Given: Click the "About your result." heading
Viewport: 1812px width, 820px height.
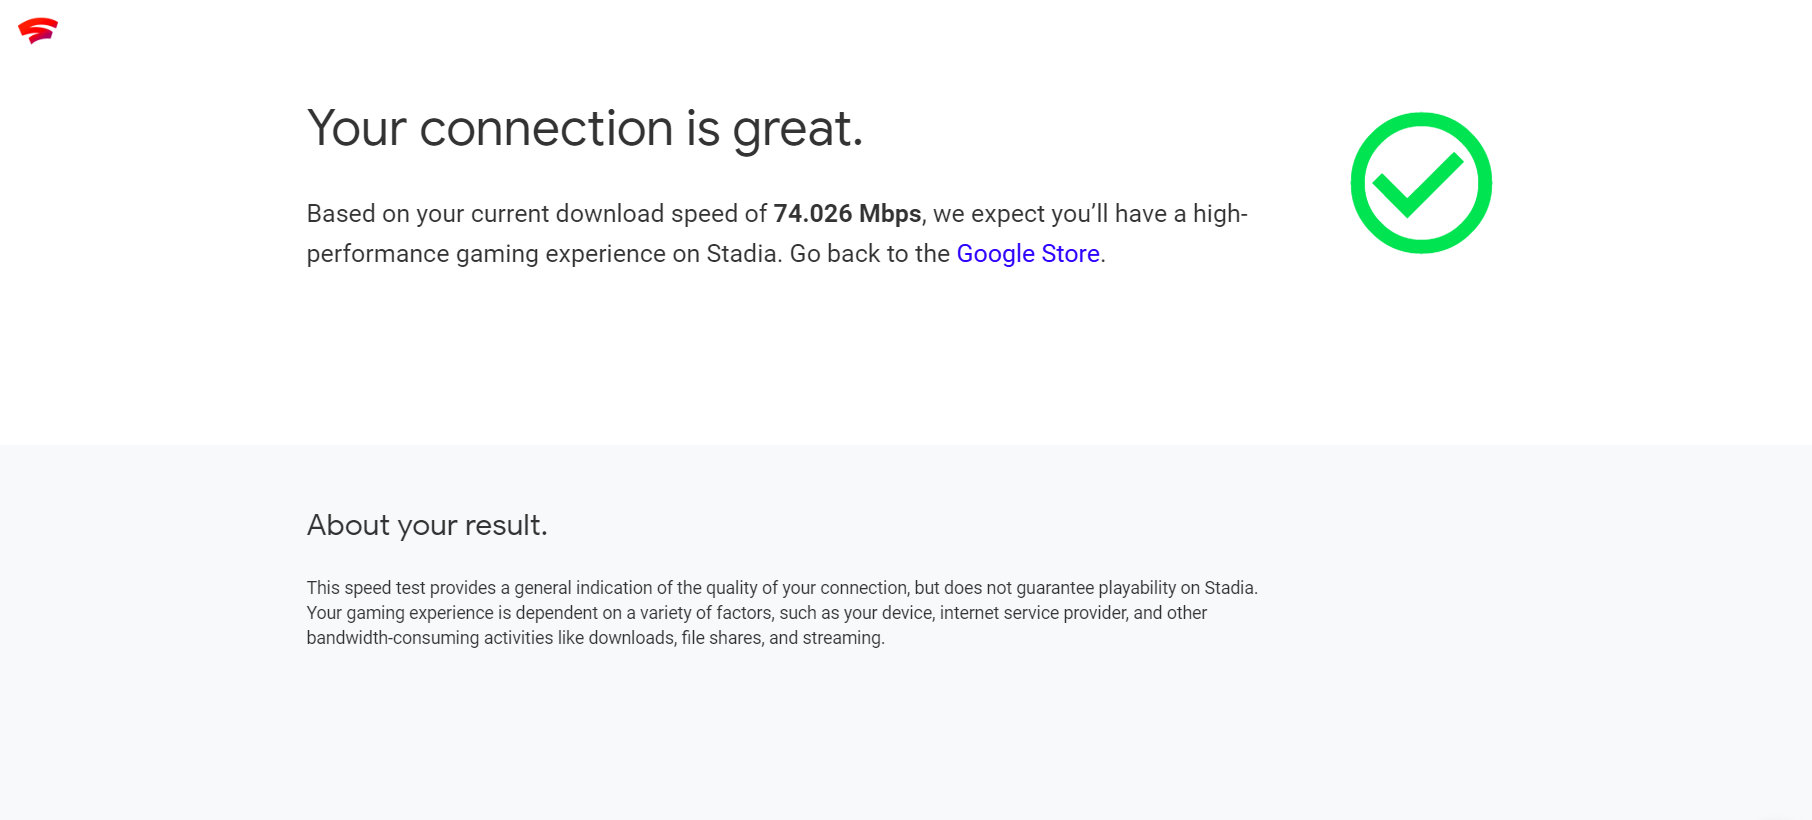Looking at the screenshot, I should point(427,525).
